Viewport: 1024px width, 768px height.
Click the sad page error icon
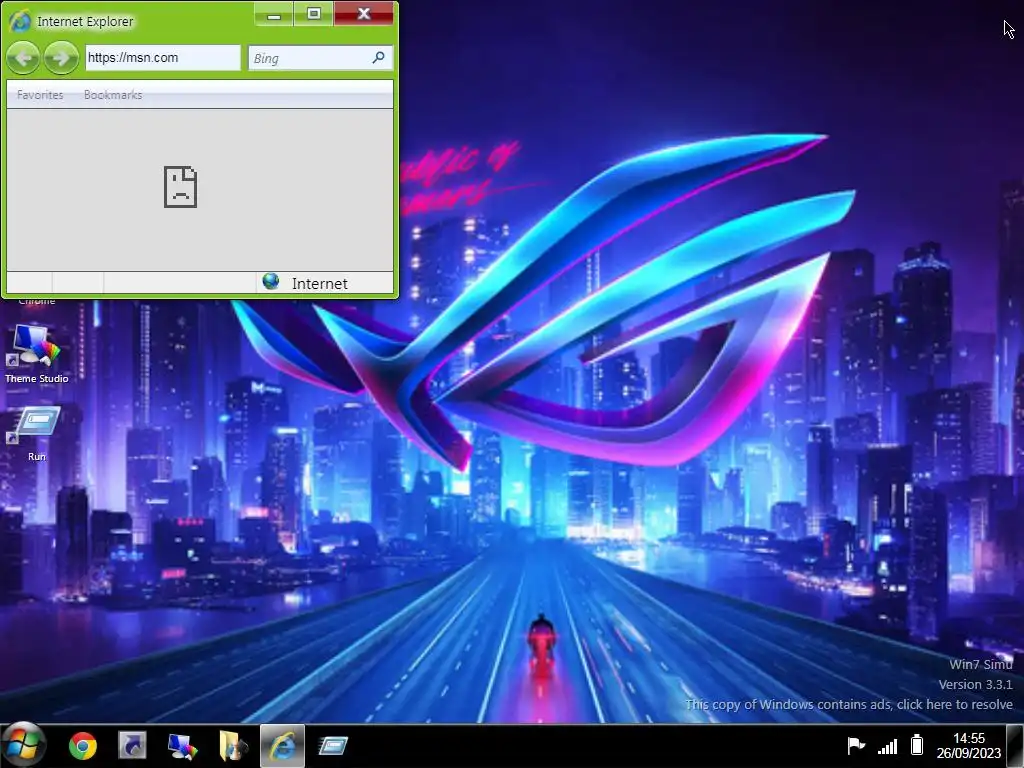tap(180, 187)
